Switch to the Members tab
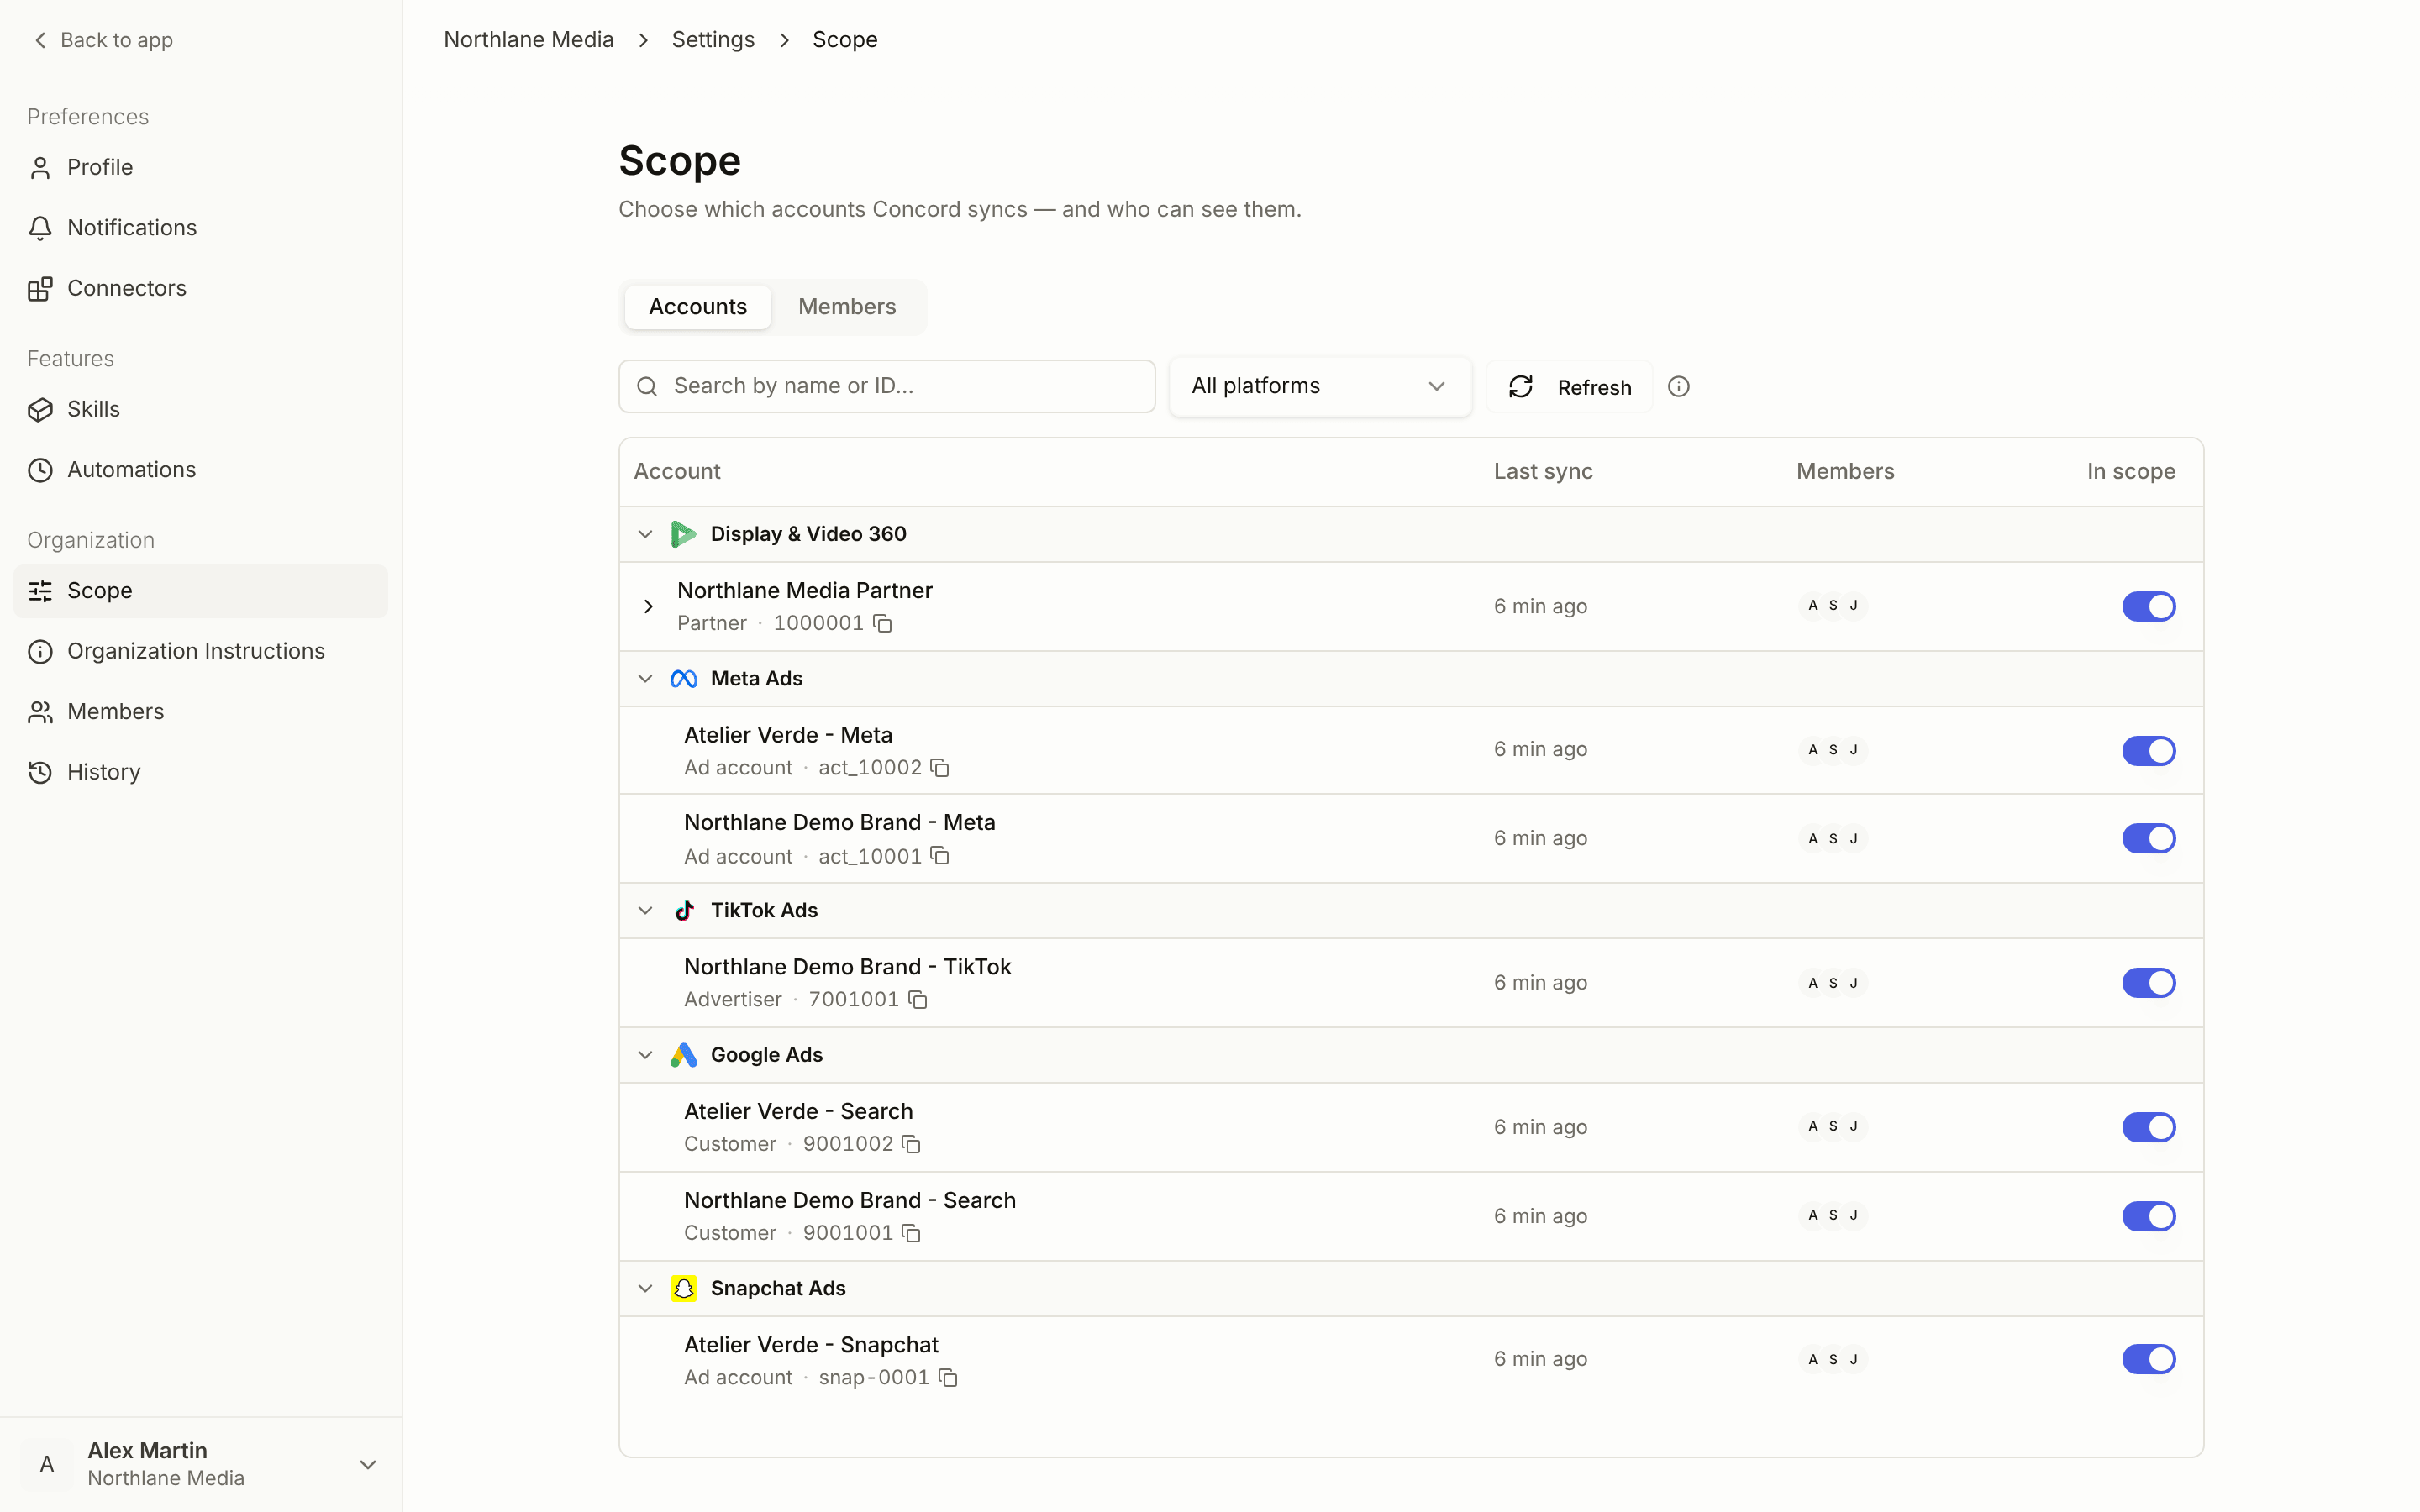The image size is (2420, 1512). 847,307
